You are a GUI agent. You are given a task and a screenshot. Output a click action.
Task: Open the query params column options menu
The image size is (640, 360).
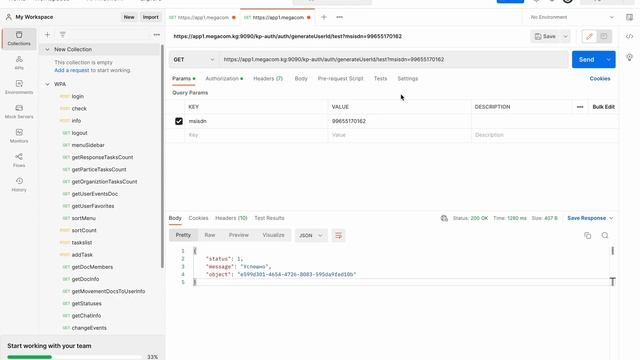click(x=580, y=107)
